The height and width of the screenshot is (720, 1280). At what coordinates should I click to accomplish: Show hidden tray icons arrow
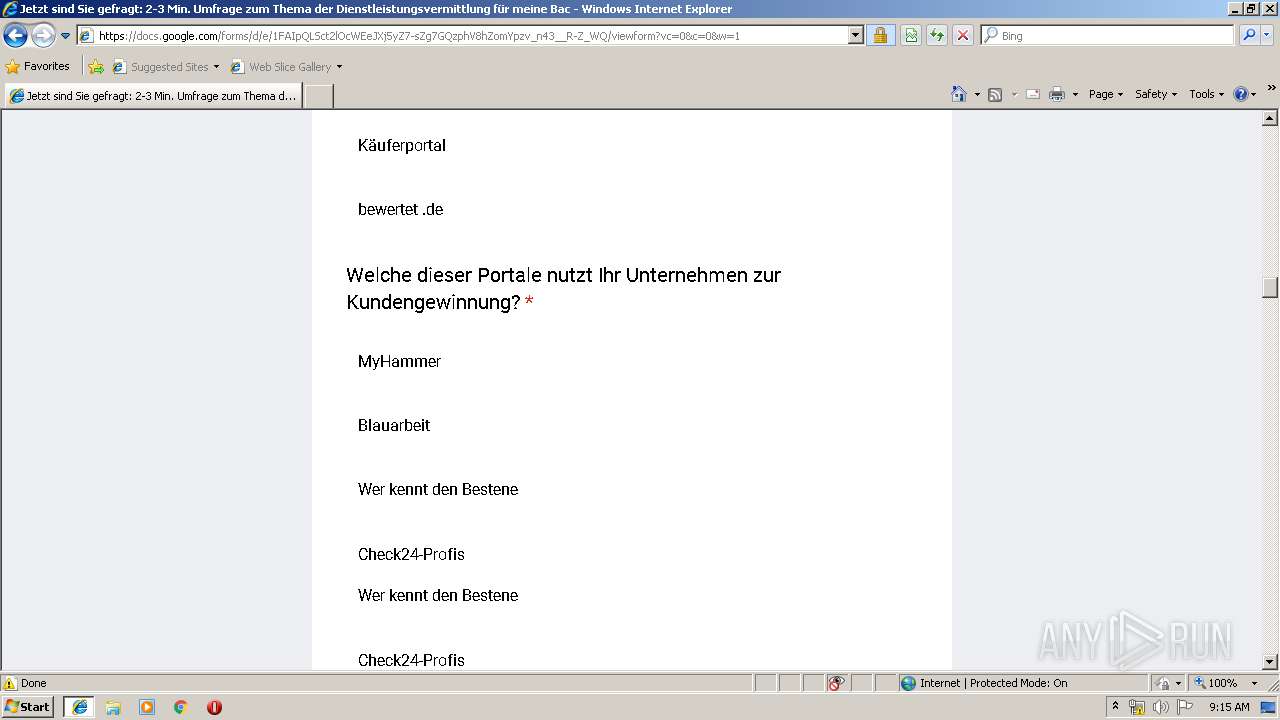tap(1115, 707)
